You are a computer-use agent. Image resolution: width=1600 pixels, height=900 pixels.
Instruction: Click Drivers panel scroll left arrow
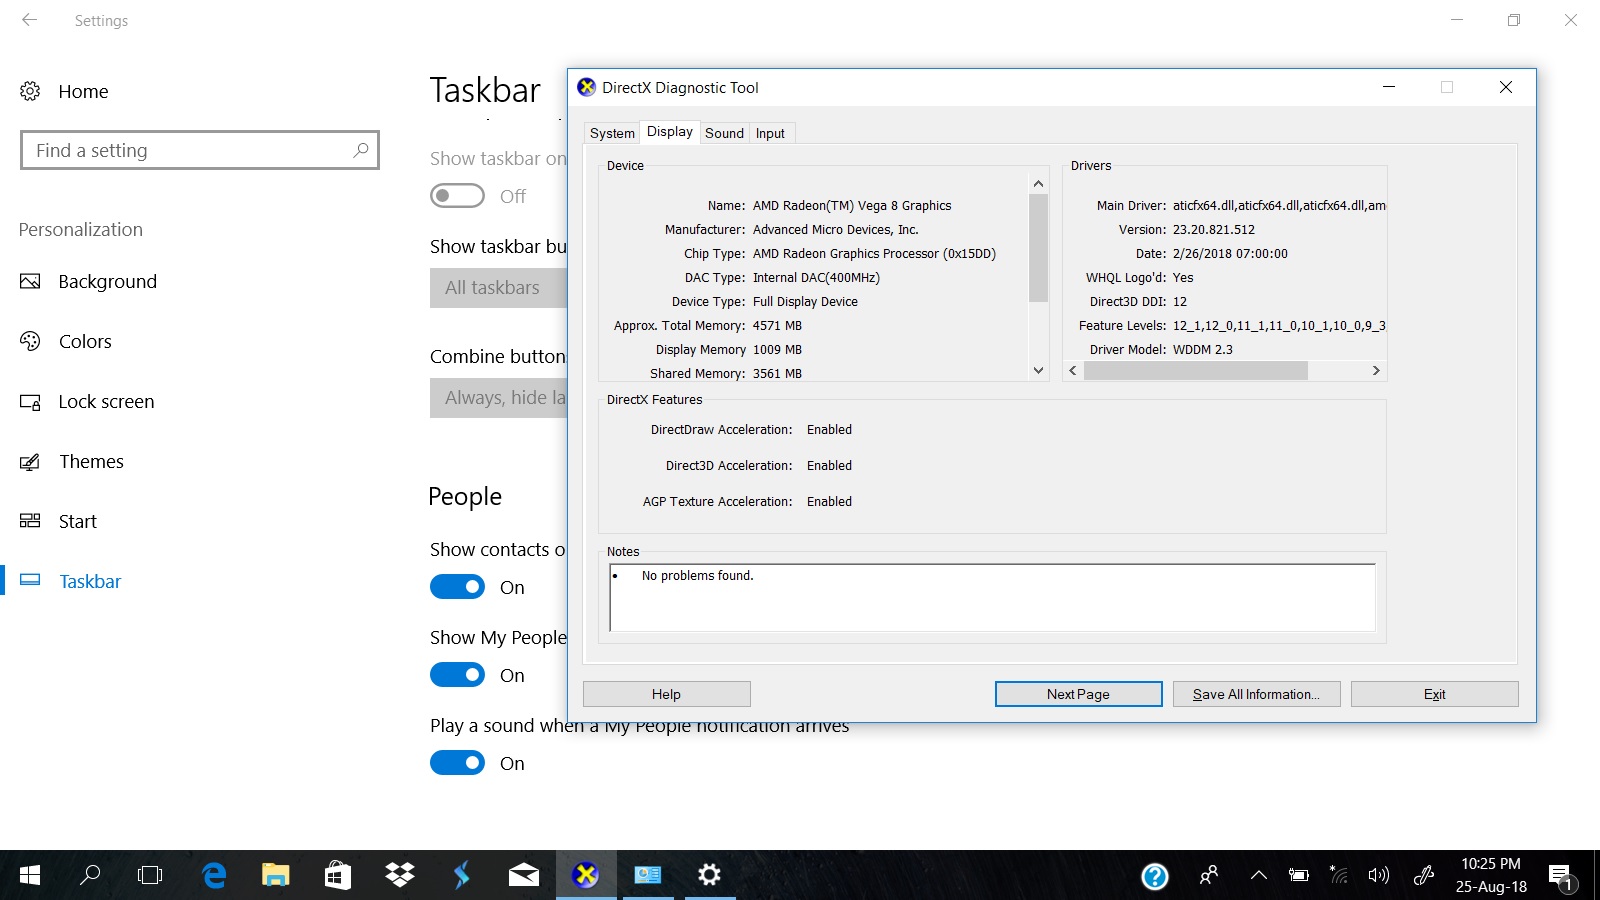pos(1073,370)
